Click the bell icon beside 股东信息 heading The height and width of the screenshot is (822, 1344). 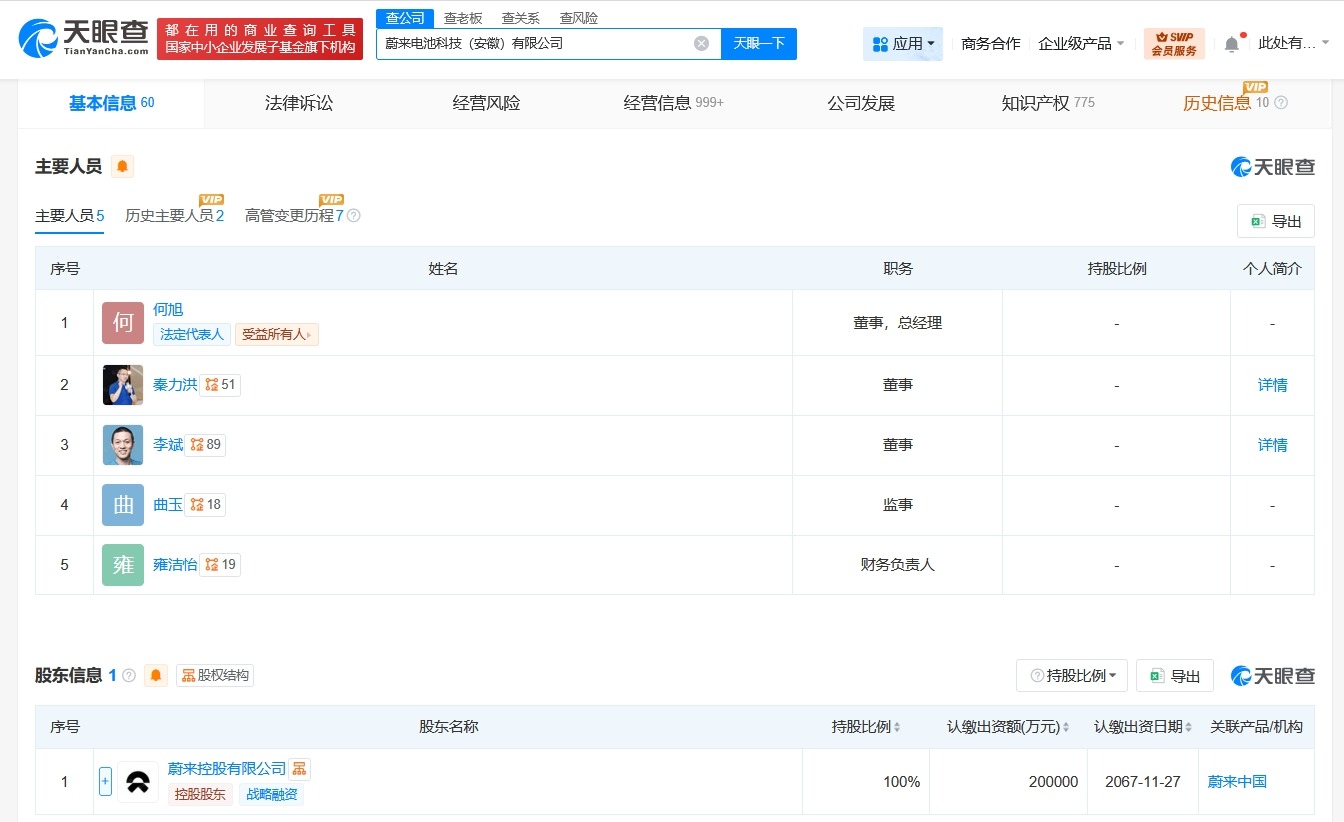(155, 675)
